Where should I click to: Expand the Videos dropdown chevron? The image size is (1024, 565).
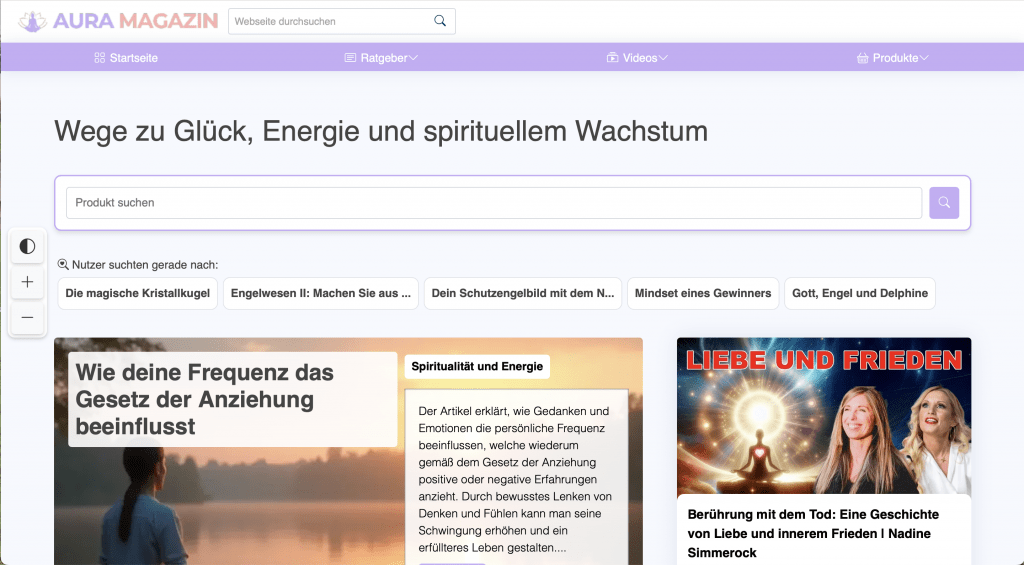[x=663, y=58]
